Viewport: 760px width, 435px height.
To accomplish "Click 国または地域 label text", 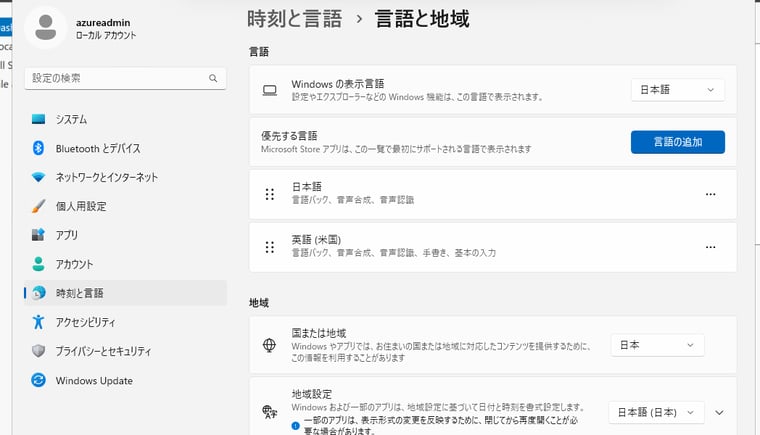I will tap(318, 333).
